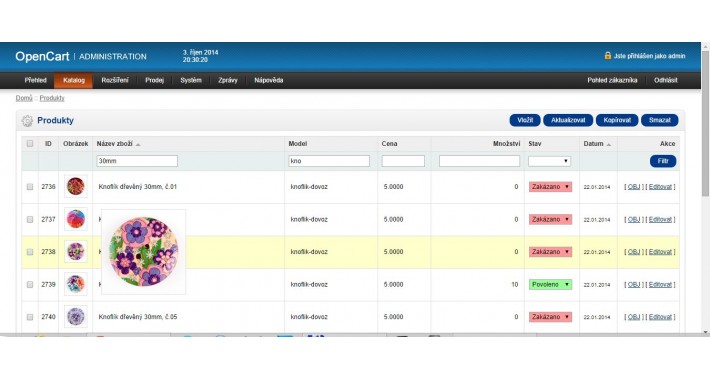Click the Kopírovat button
710x380 pixels.
(x=617, y=120)
